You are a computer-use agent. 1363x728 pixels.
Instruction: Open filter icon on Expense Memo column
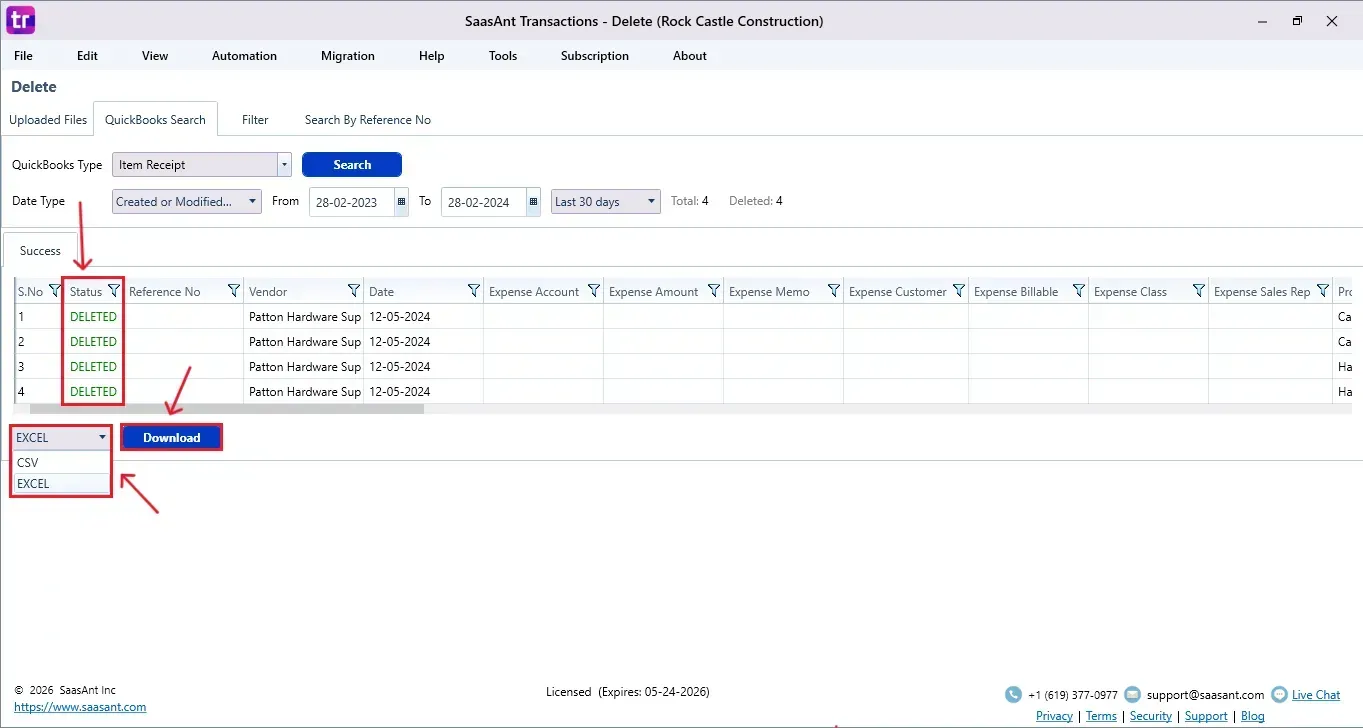pos(834,291)
